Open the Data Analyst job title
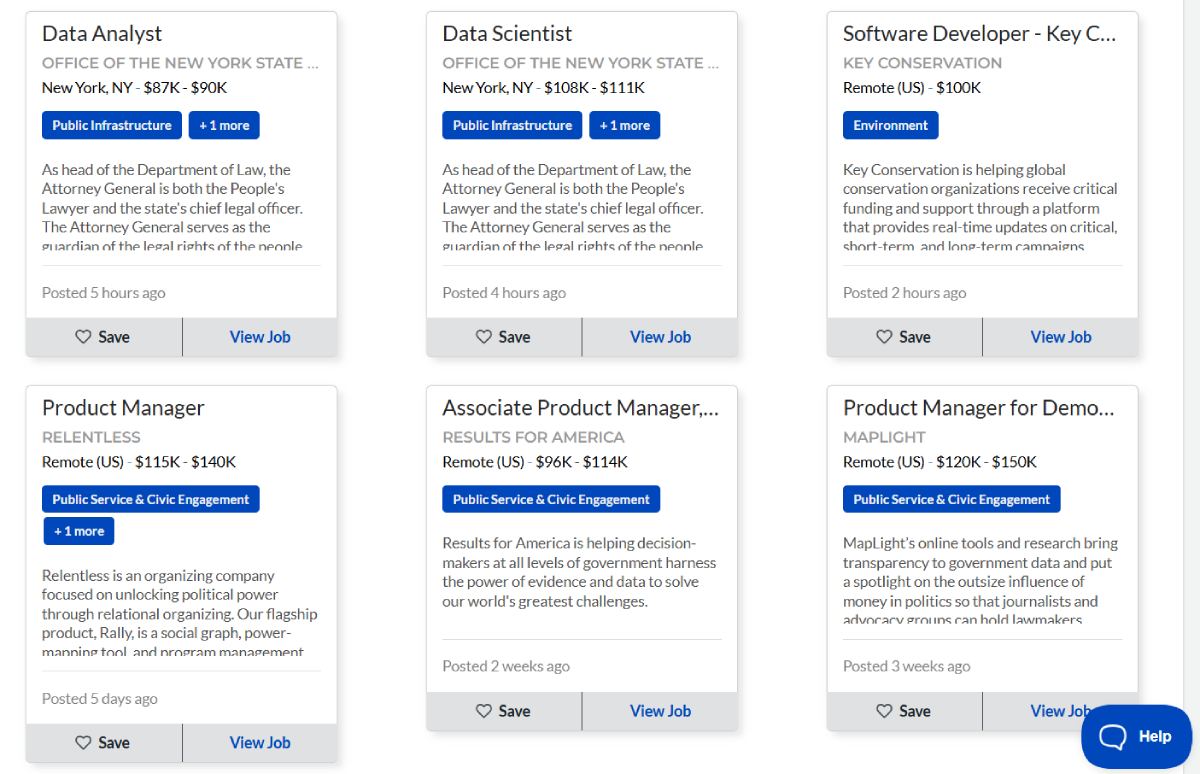Viewport: 1200px width, 774px height. coord(102,33)
